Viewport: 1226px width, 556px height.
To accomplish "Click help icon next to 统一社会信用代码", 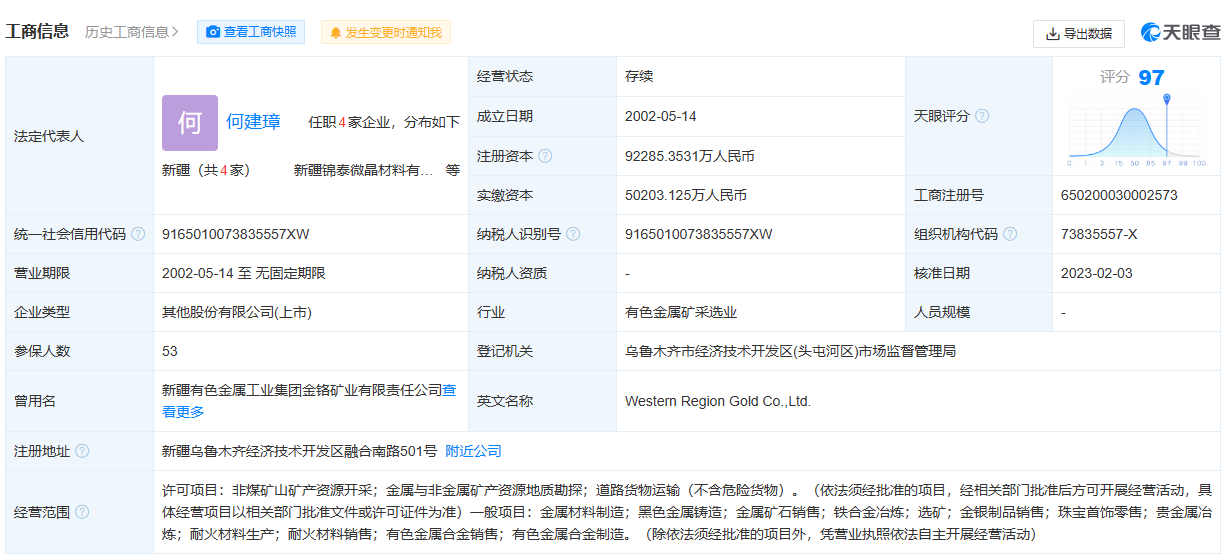I will pos(138,234).
